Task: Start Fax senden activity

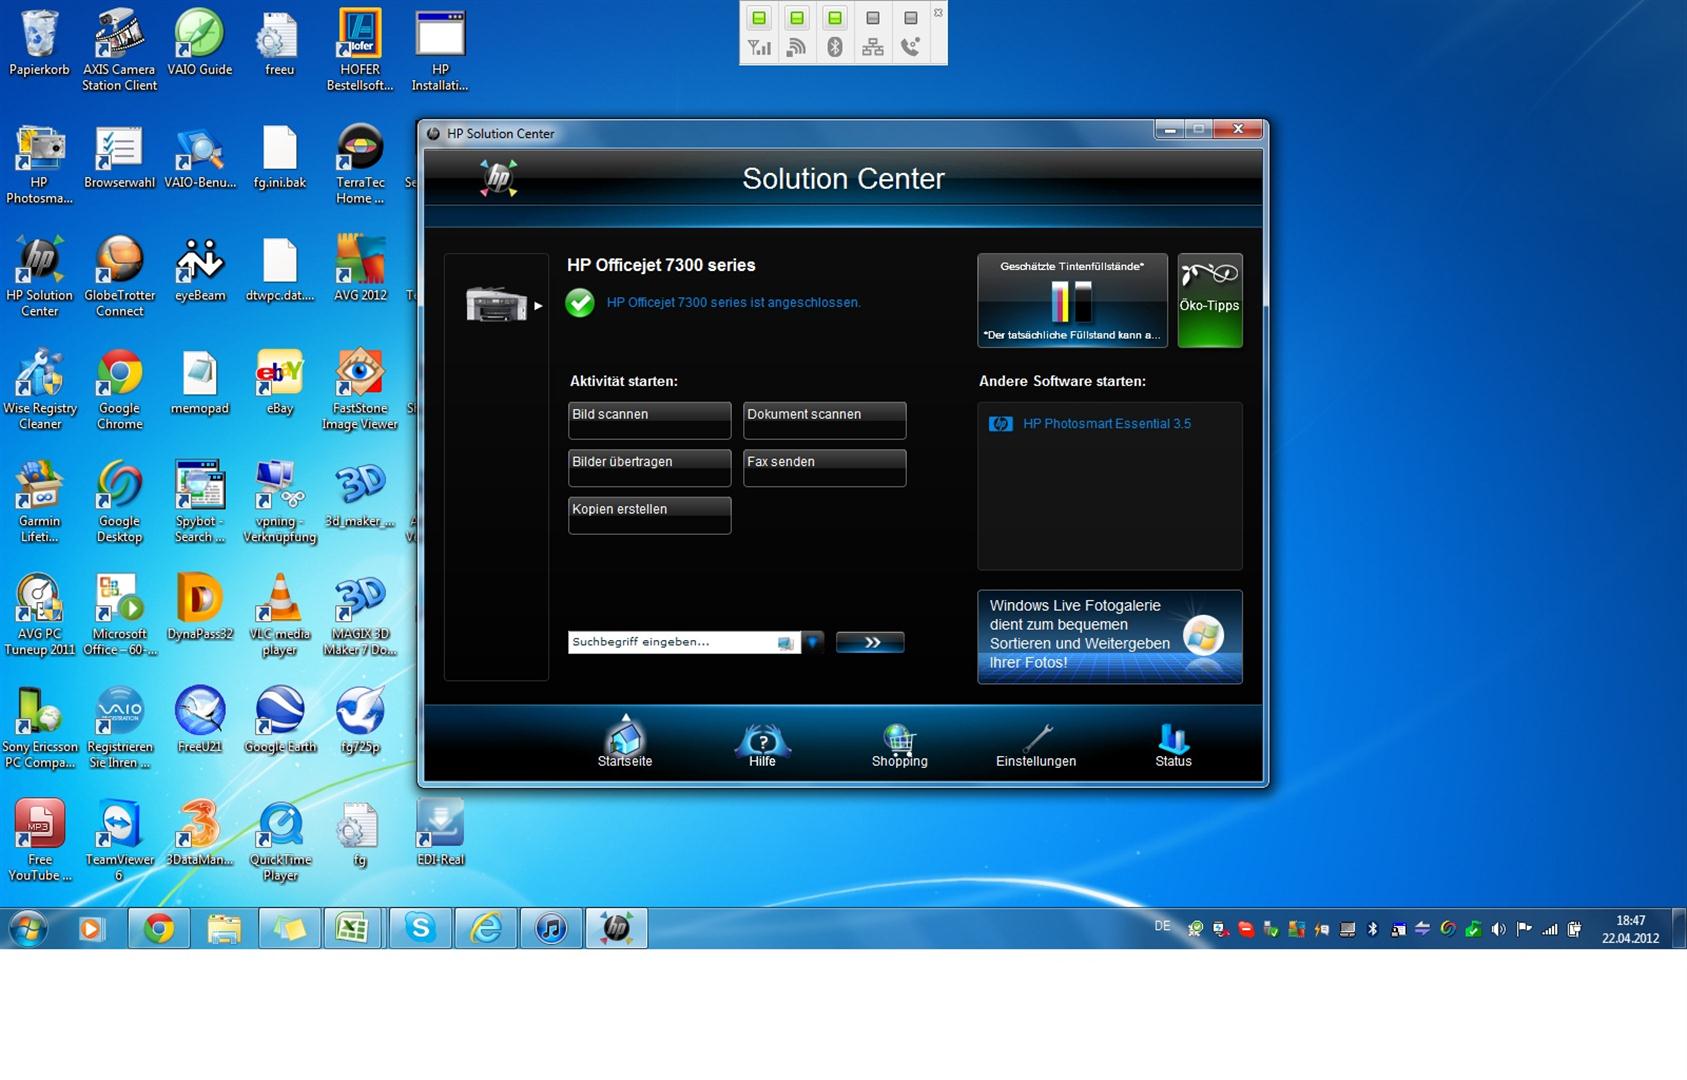Action: coord(824,467)
